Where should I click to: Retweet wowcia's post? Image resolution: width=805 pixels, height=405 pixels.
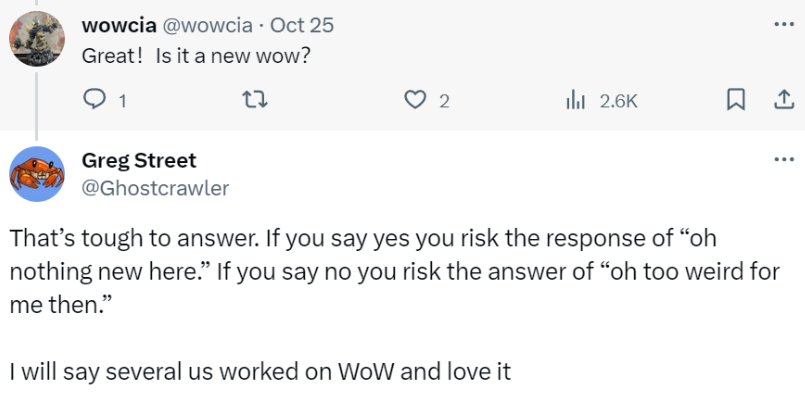coord(255,100)
